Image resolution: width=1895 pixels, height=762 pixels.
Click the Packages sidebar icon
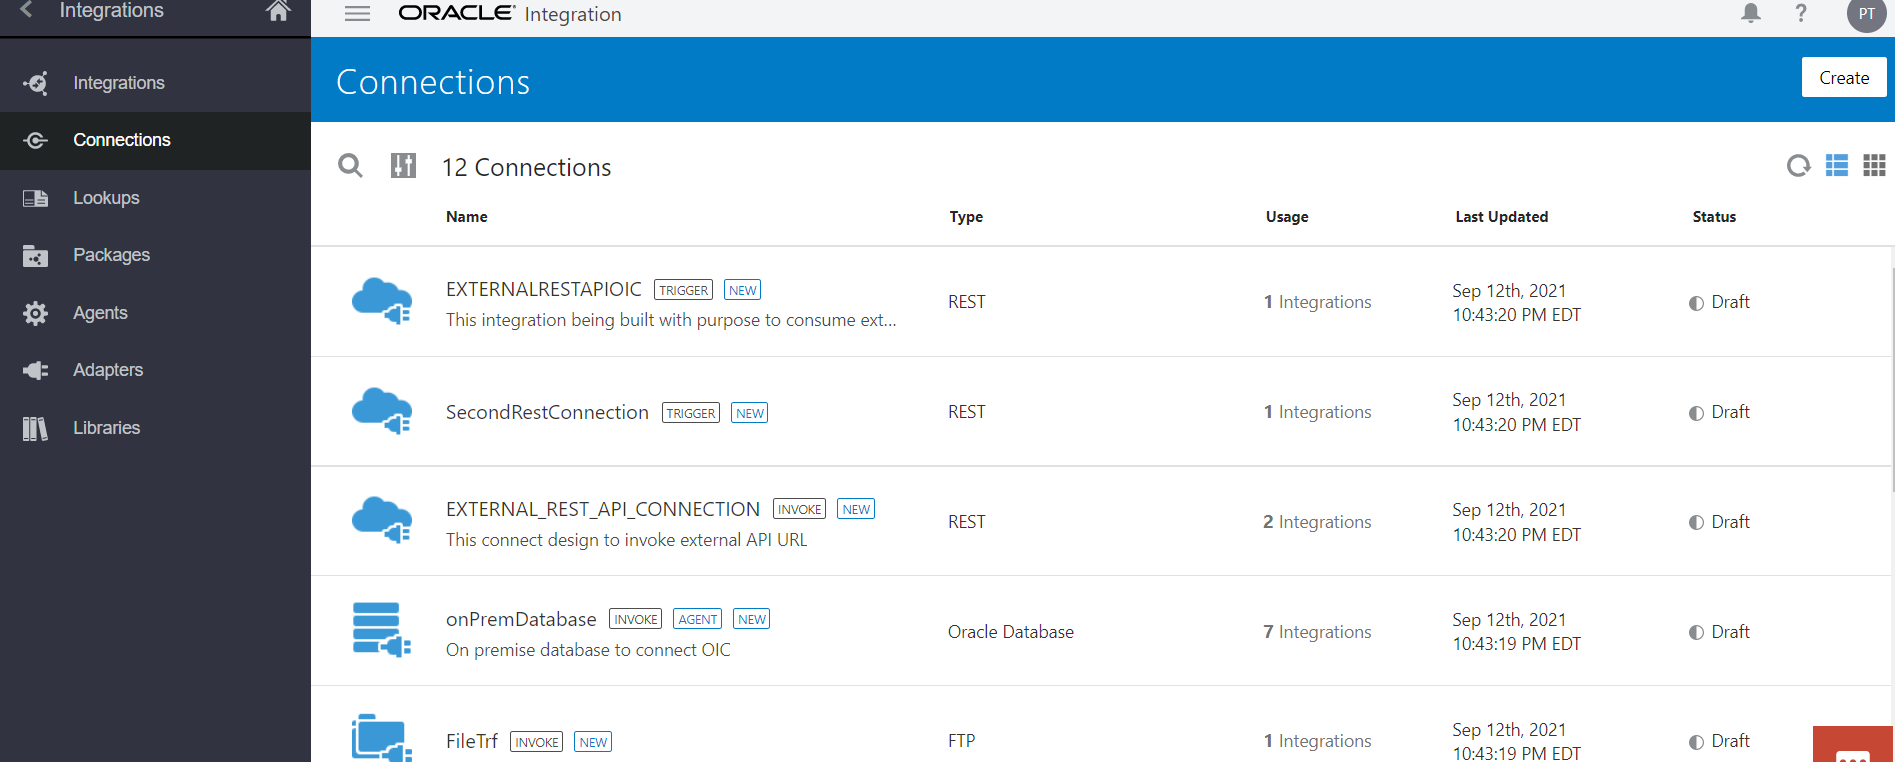coord(35,256)
